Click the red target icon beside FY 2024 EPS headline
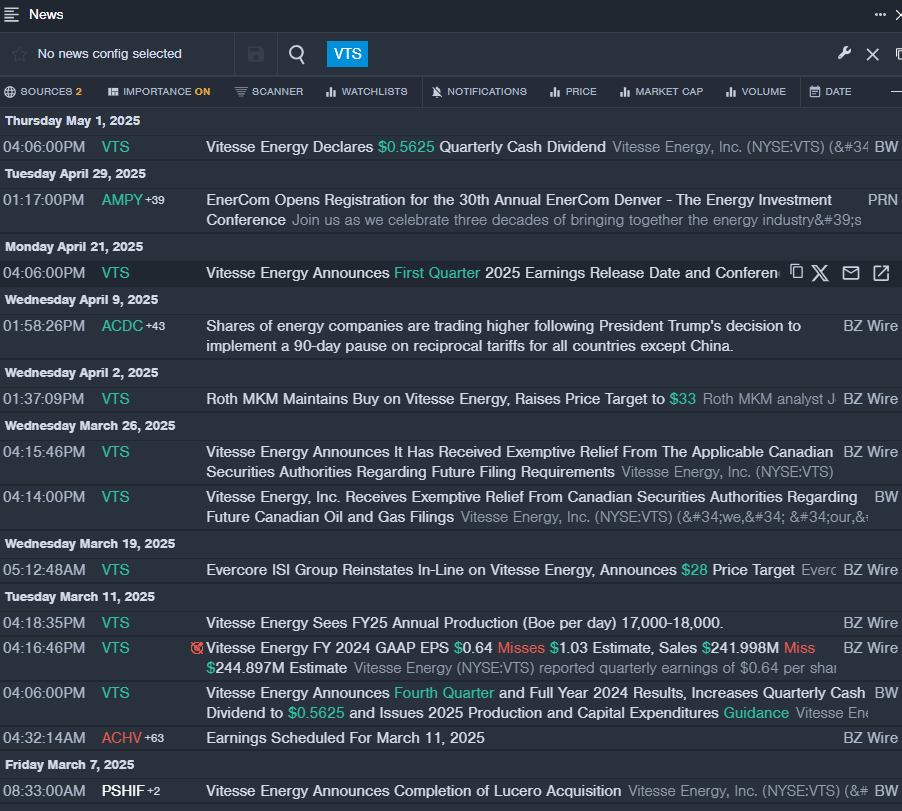 (197, 648)
